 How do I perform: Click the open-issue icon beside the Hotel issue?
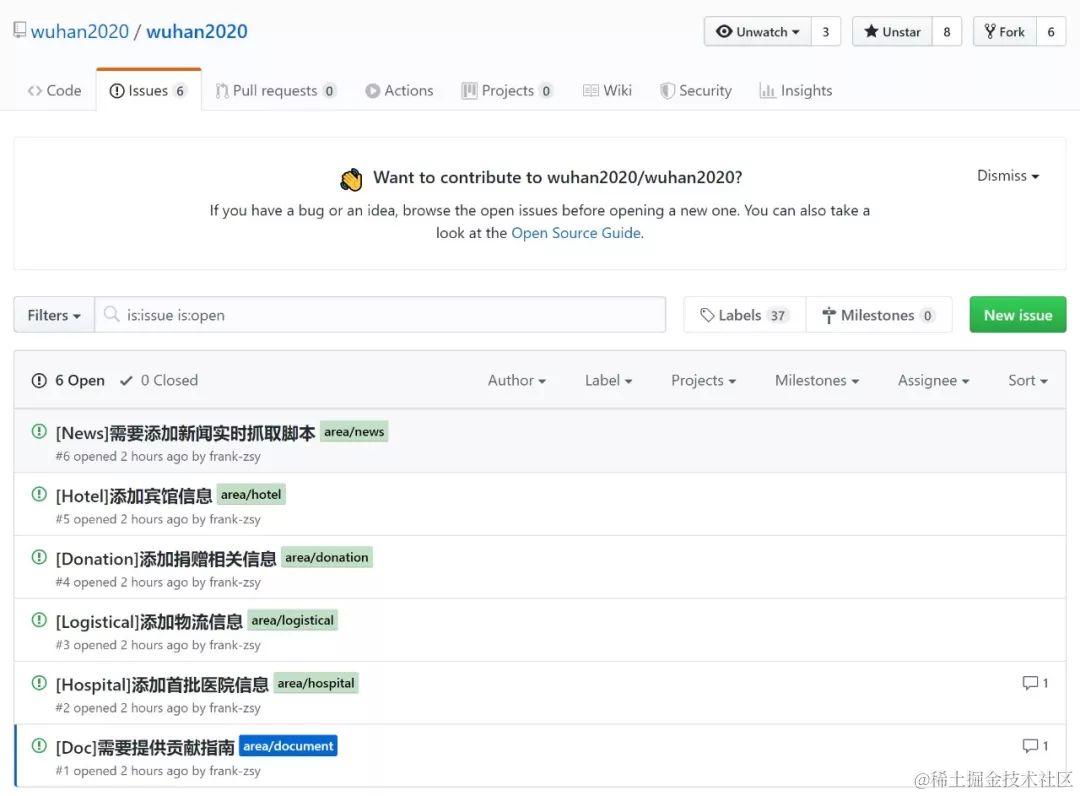(39, 494)
